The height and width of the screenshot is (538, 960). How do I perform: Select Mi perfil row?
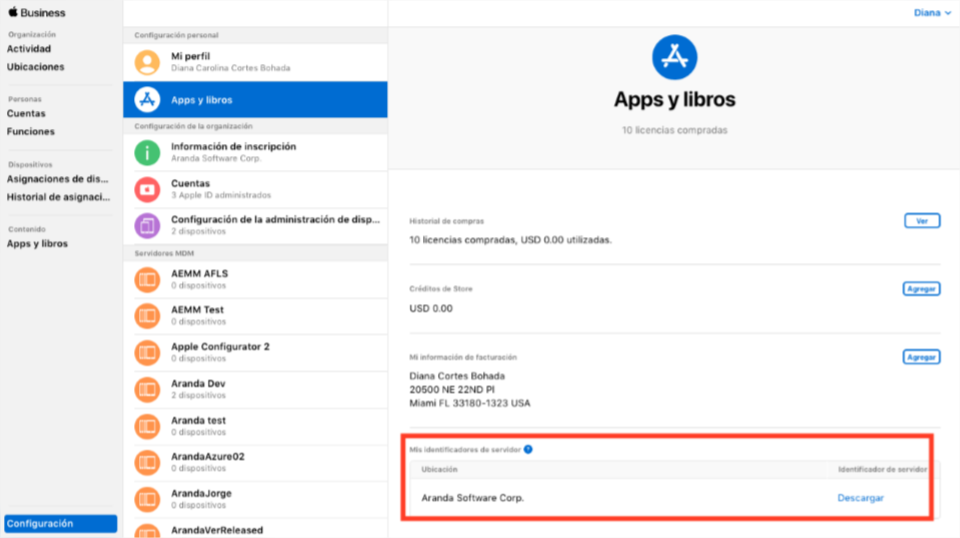(x=255, y=62)
